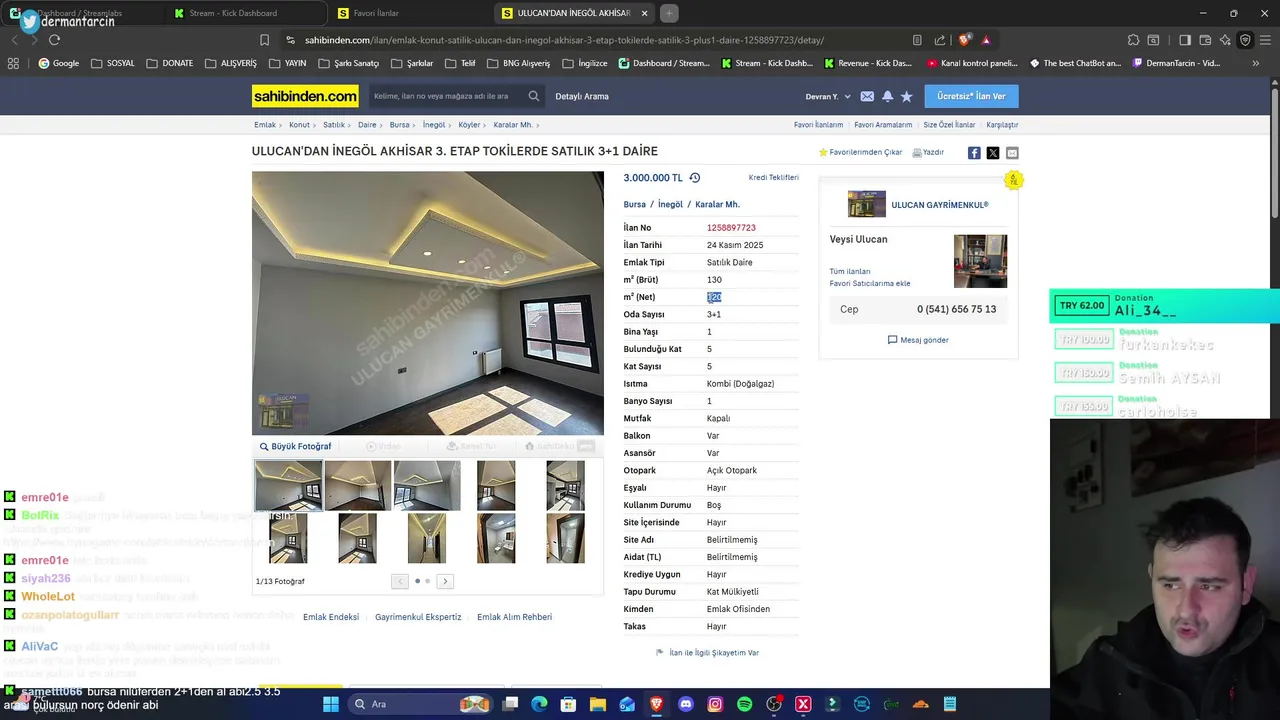Open Favori Aramalarım link
The height and width of the screenshot is (720, 1280).
click(883, 125)
